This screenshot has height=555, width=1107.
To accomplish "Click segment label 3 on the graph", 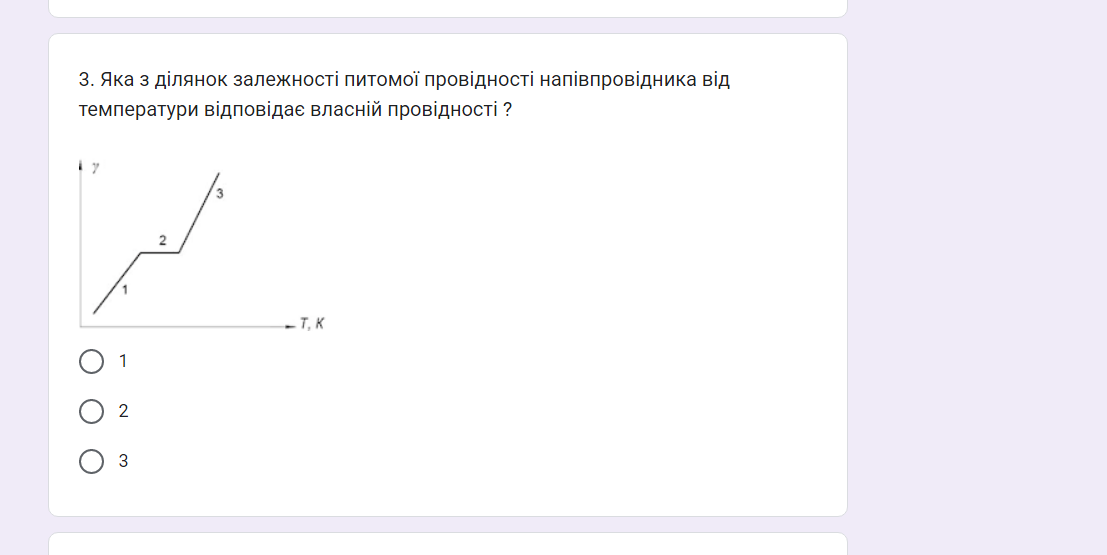I will 220,193.
